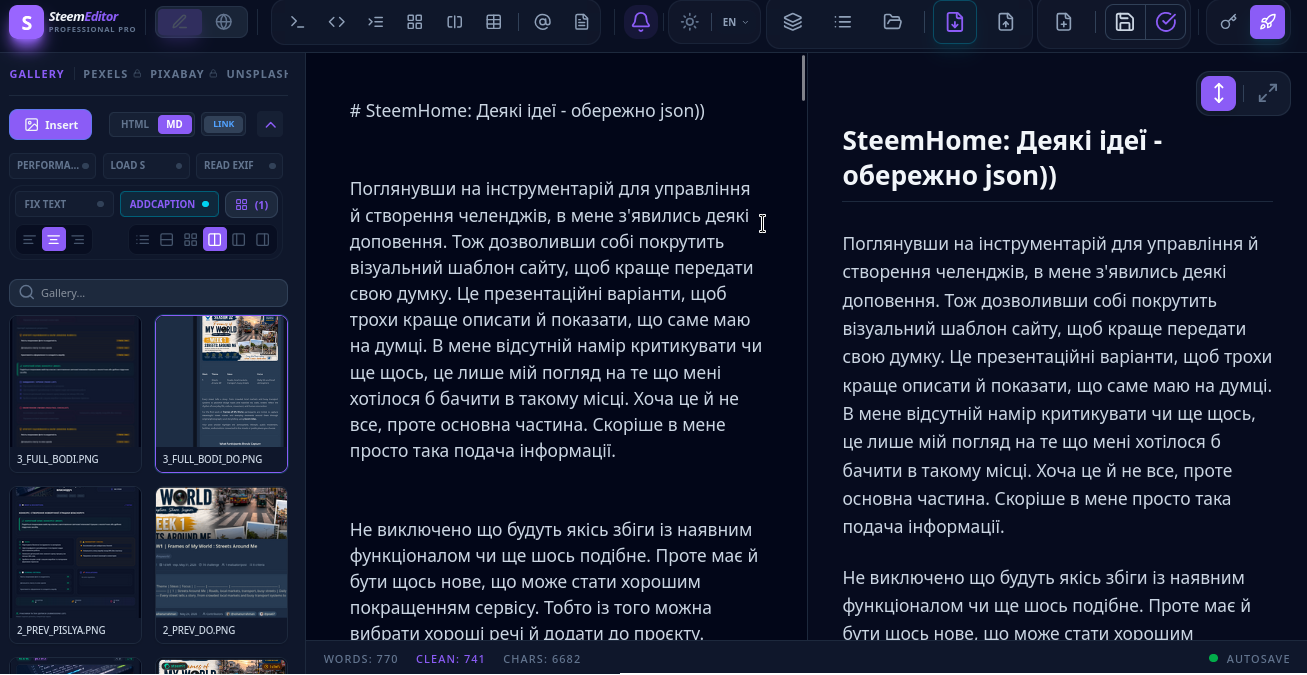Image resolution: width=1307 pixels, height=675 pixels.
Task: Click the purple Insert button
Action: (51, 125)
